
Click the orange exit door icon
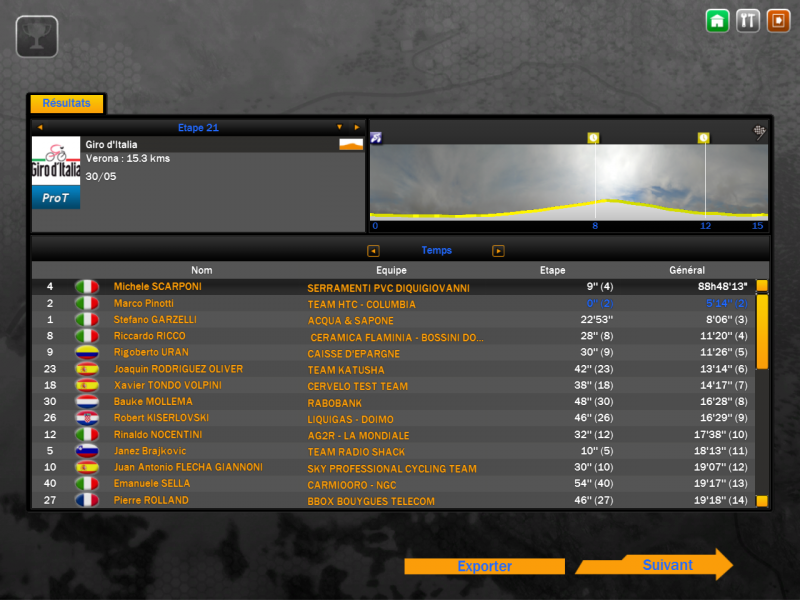pos(779,21)
